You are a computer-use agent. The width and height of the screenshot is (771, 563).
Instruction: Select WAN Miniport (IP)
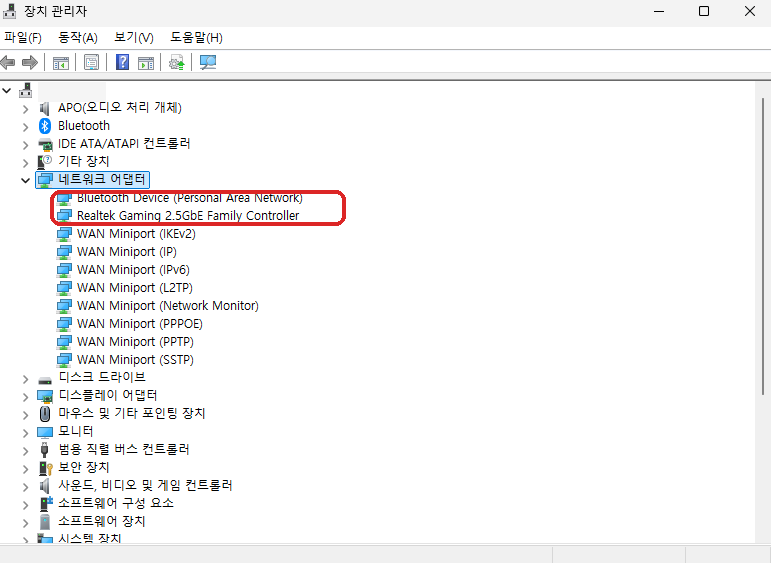pyautogui.click(x=126, y=252)
